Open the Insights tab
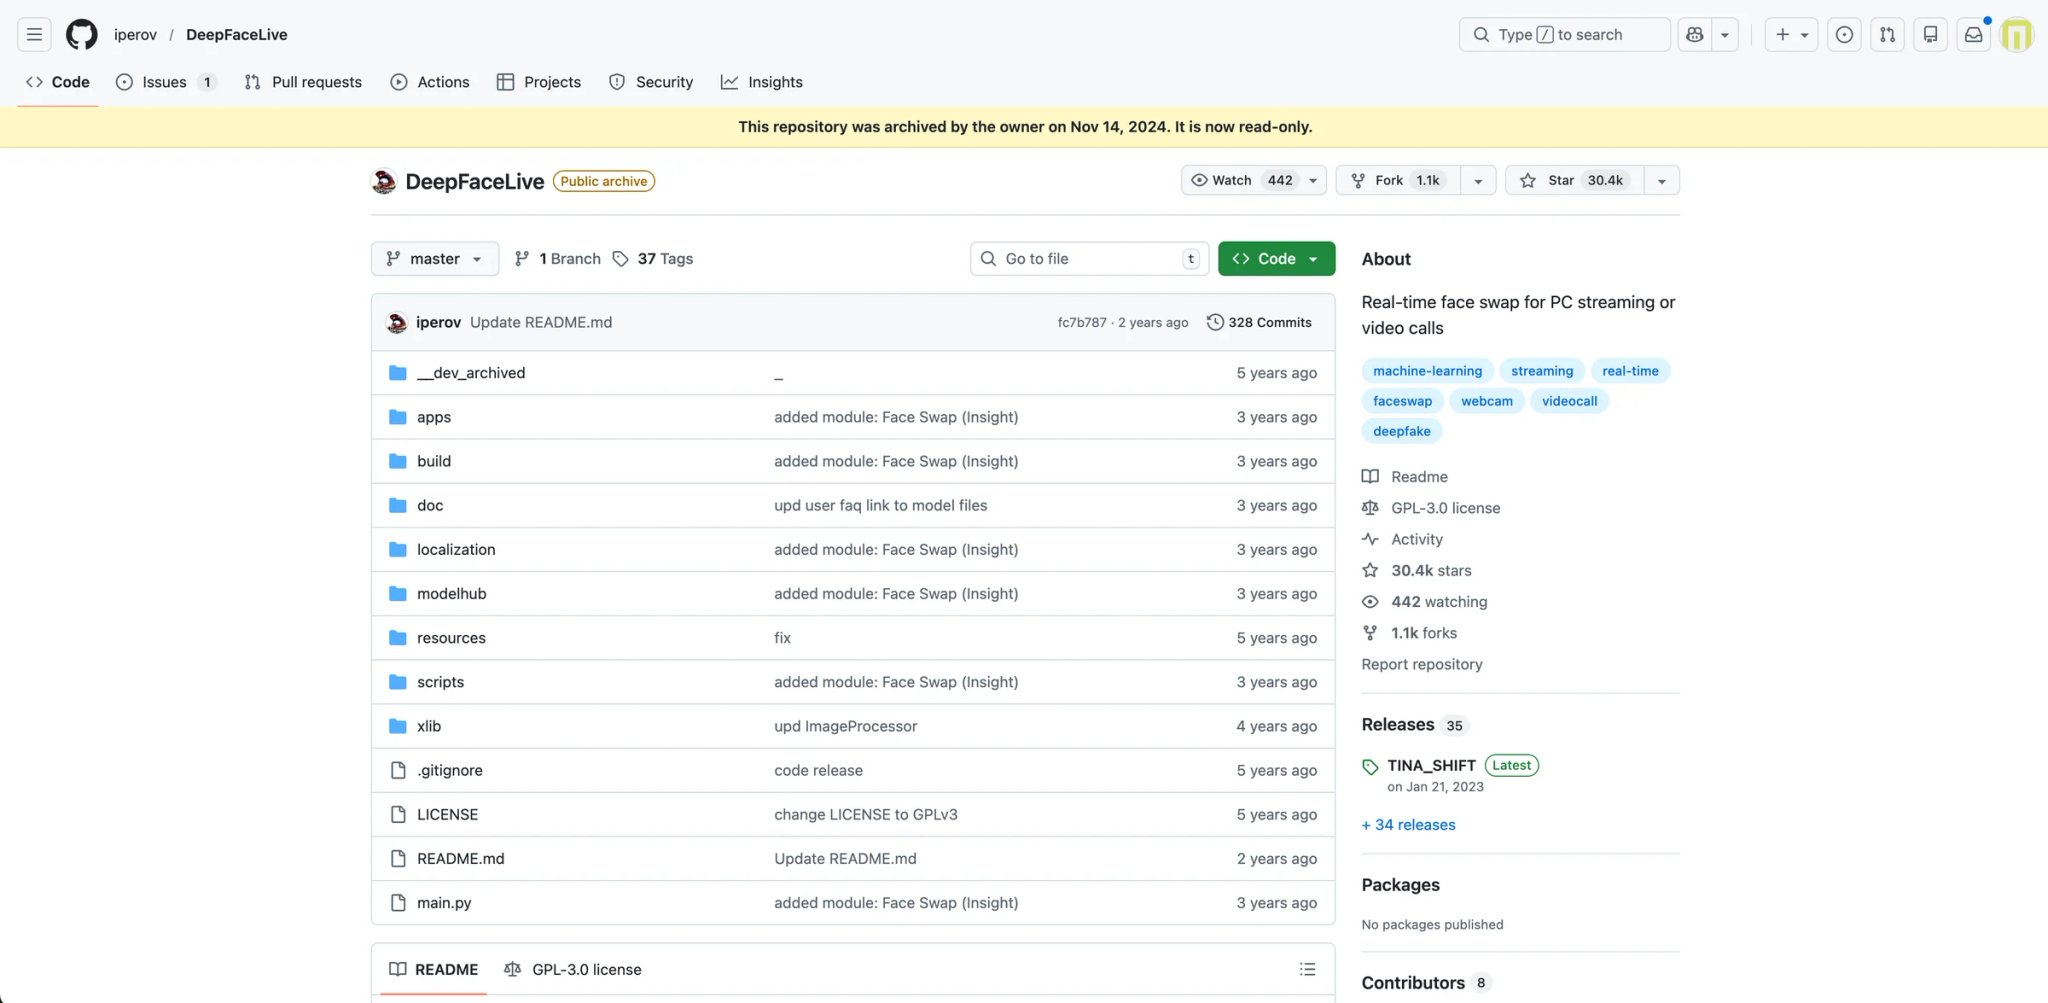Screen dimensions: 2048x1003 pyautogui.click(x=762, y=82)
